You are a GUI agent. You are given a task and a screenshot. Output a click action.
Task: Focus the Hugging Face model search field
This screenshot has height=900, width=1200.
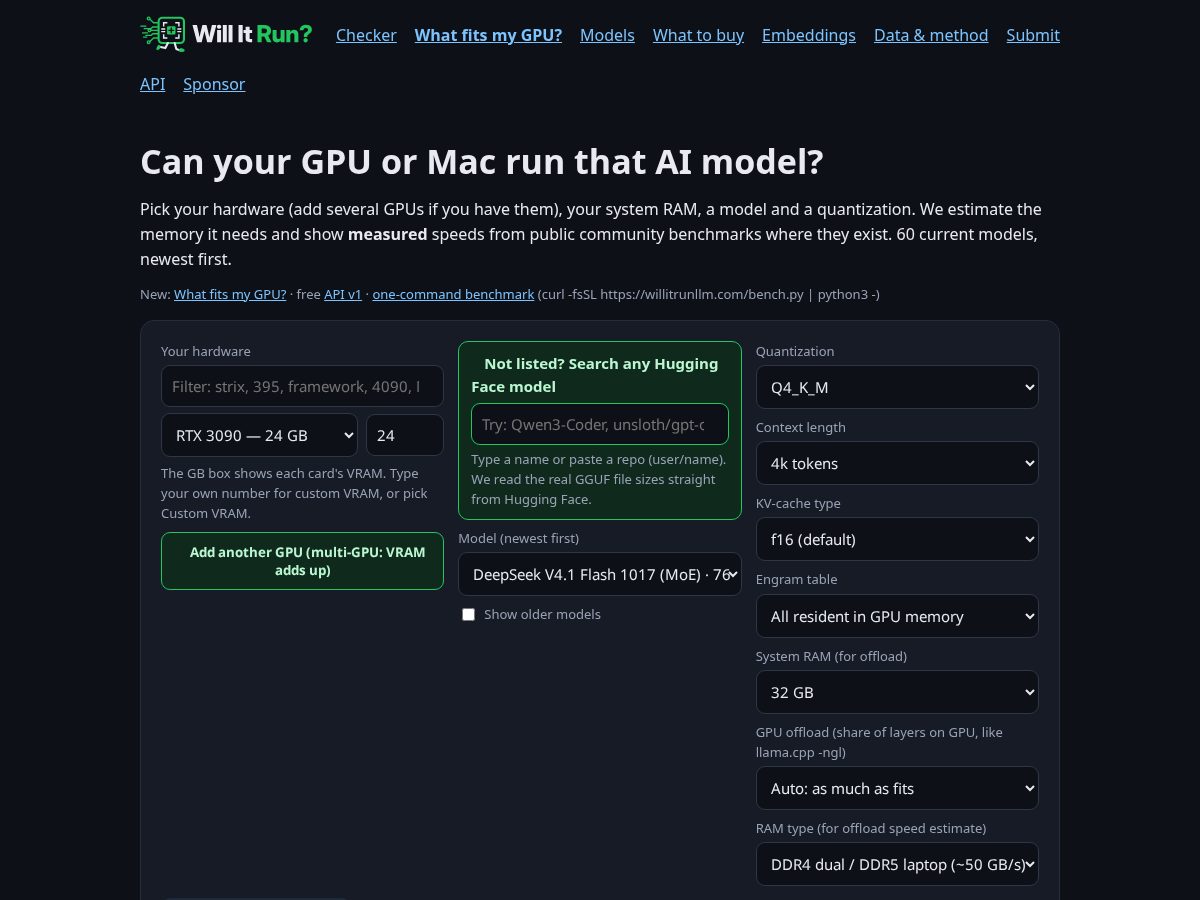[600, 424]
